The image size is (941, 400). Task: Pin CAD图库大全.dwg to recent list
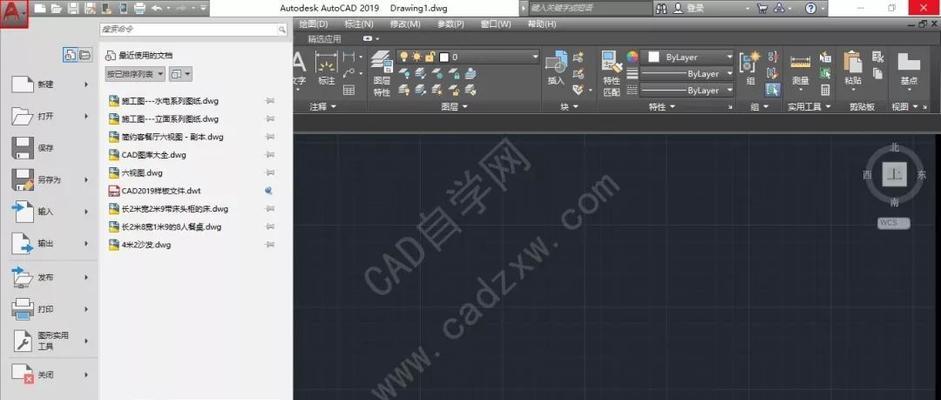269,155
